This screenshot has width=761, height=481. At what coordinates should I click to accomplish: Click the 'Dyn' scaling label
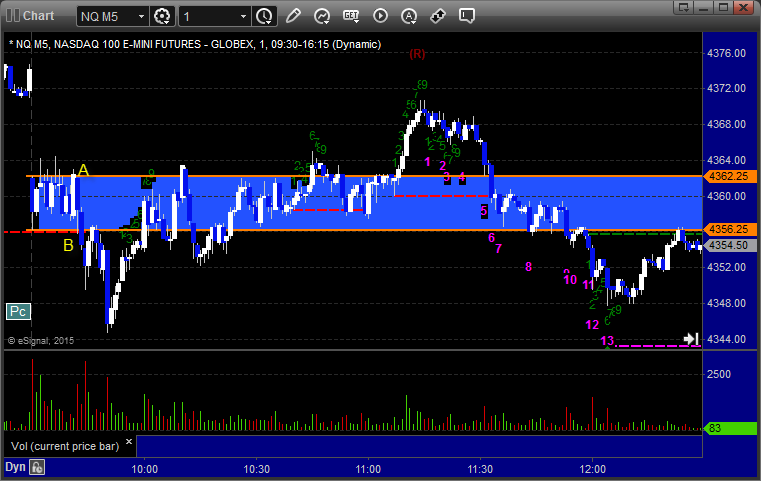[x=15, y=467]
